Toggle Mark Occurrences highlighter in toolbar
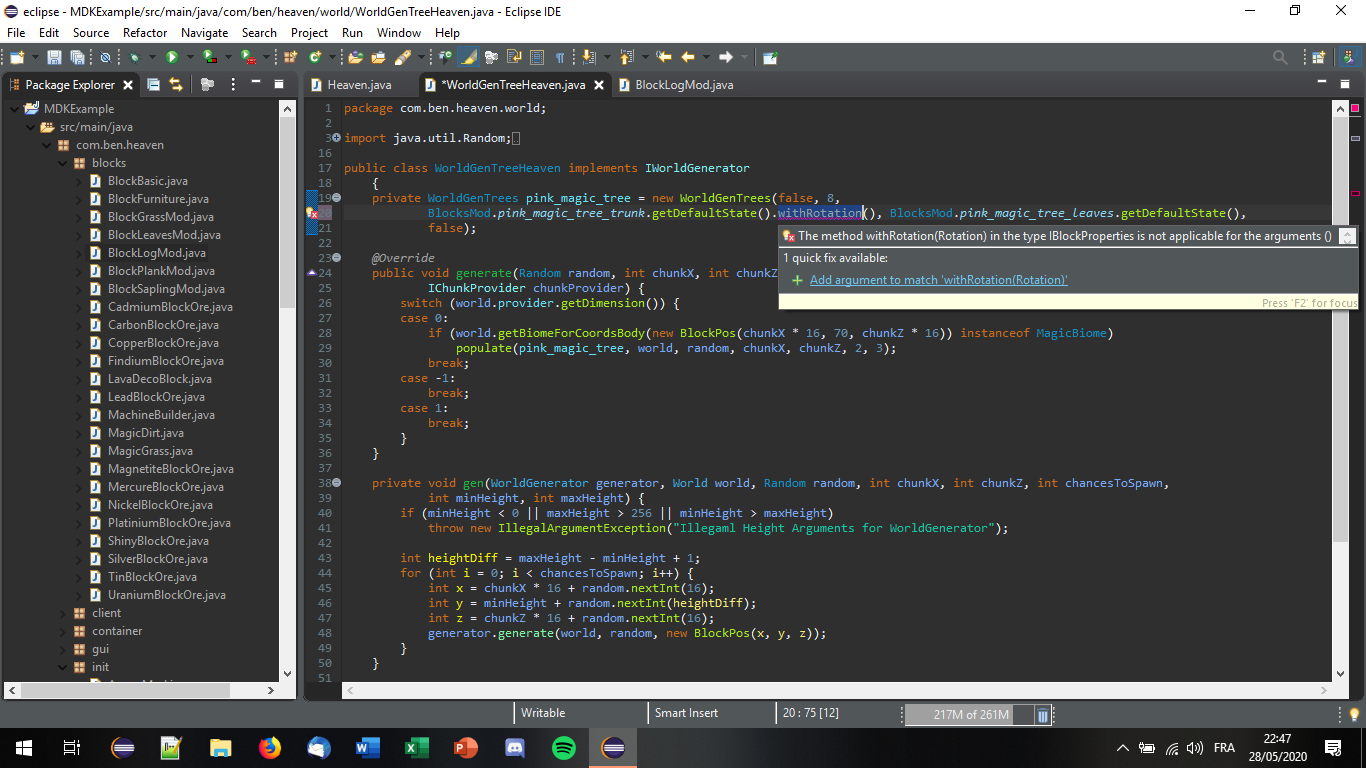 click(x=468, y=58)
